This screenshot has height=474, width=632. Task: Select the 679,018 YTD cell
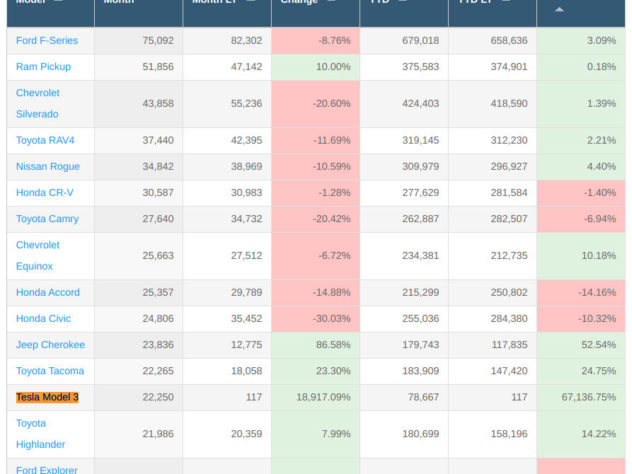[x=404, y=41]
